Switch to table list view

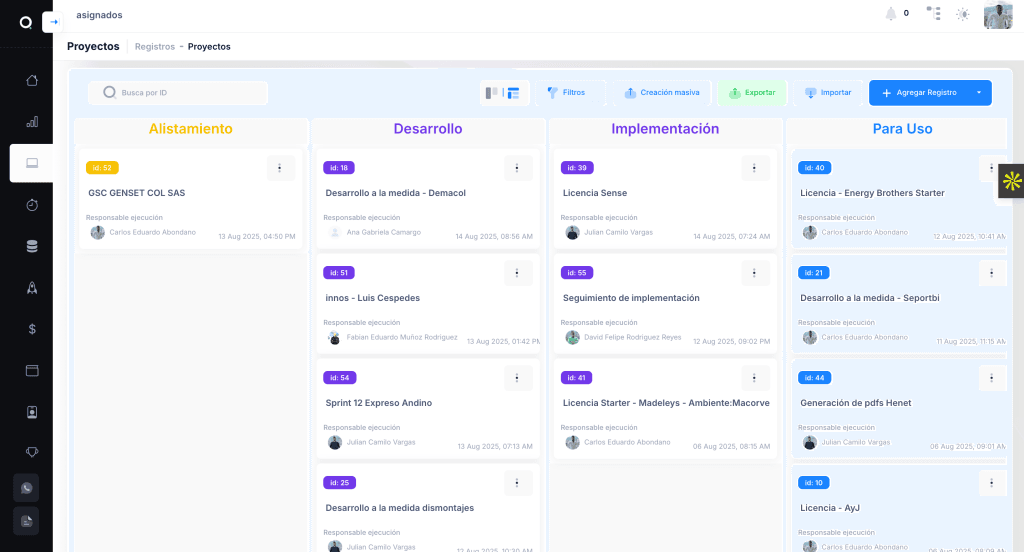514,93
